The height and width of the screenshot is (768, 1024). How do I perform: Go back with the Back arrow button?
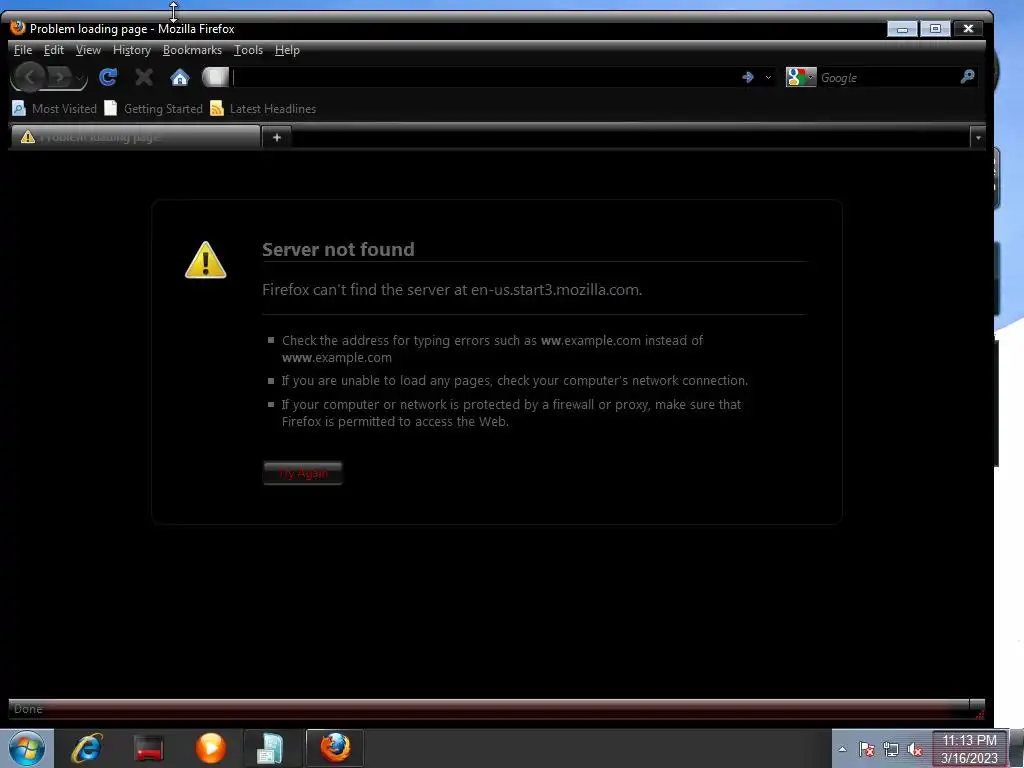[29, 78]
